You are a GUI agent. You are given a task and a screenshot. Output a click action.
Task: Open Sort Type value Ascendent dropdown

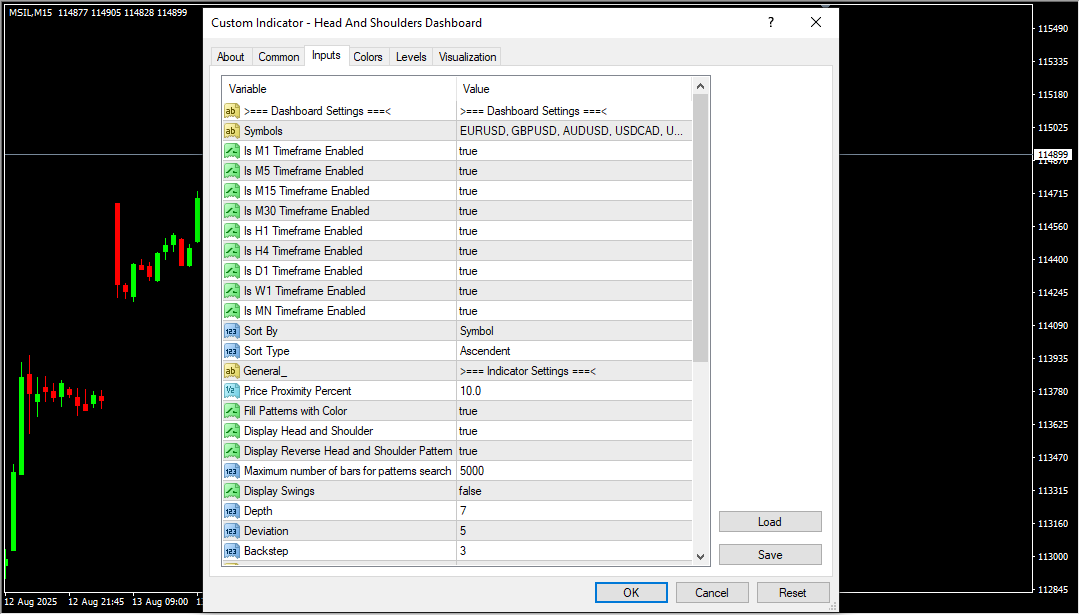573,351
